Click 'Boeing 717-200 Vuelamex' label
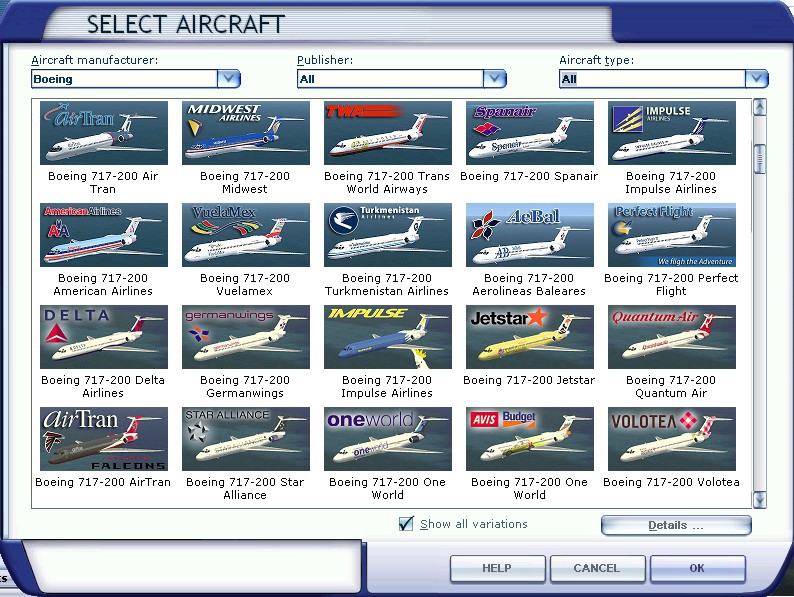Viewport: 794px width, 597px height. click(x=245, y=285)
